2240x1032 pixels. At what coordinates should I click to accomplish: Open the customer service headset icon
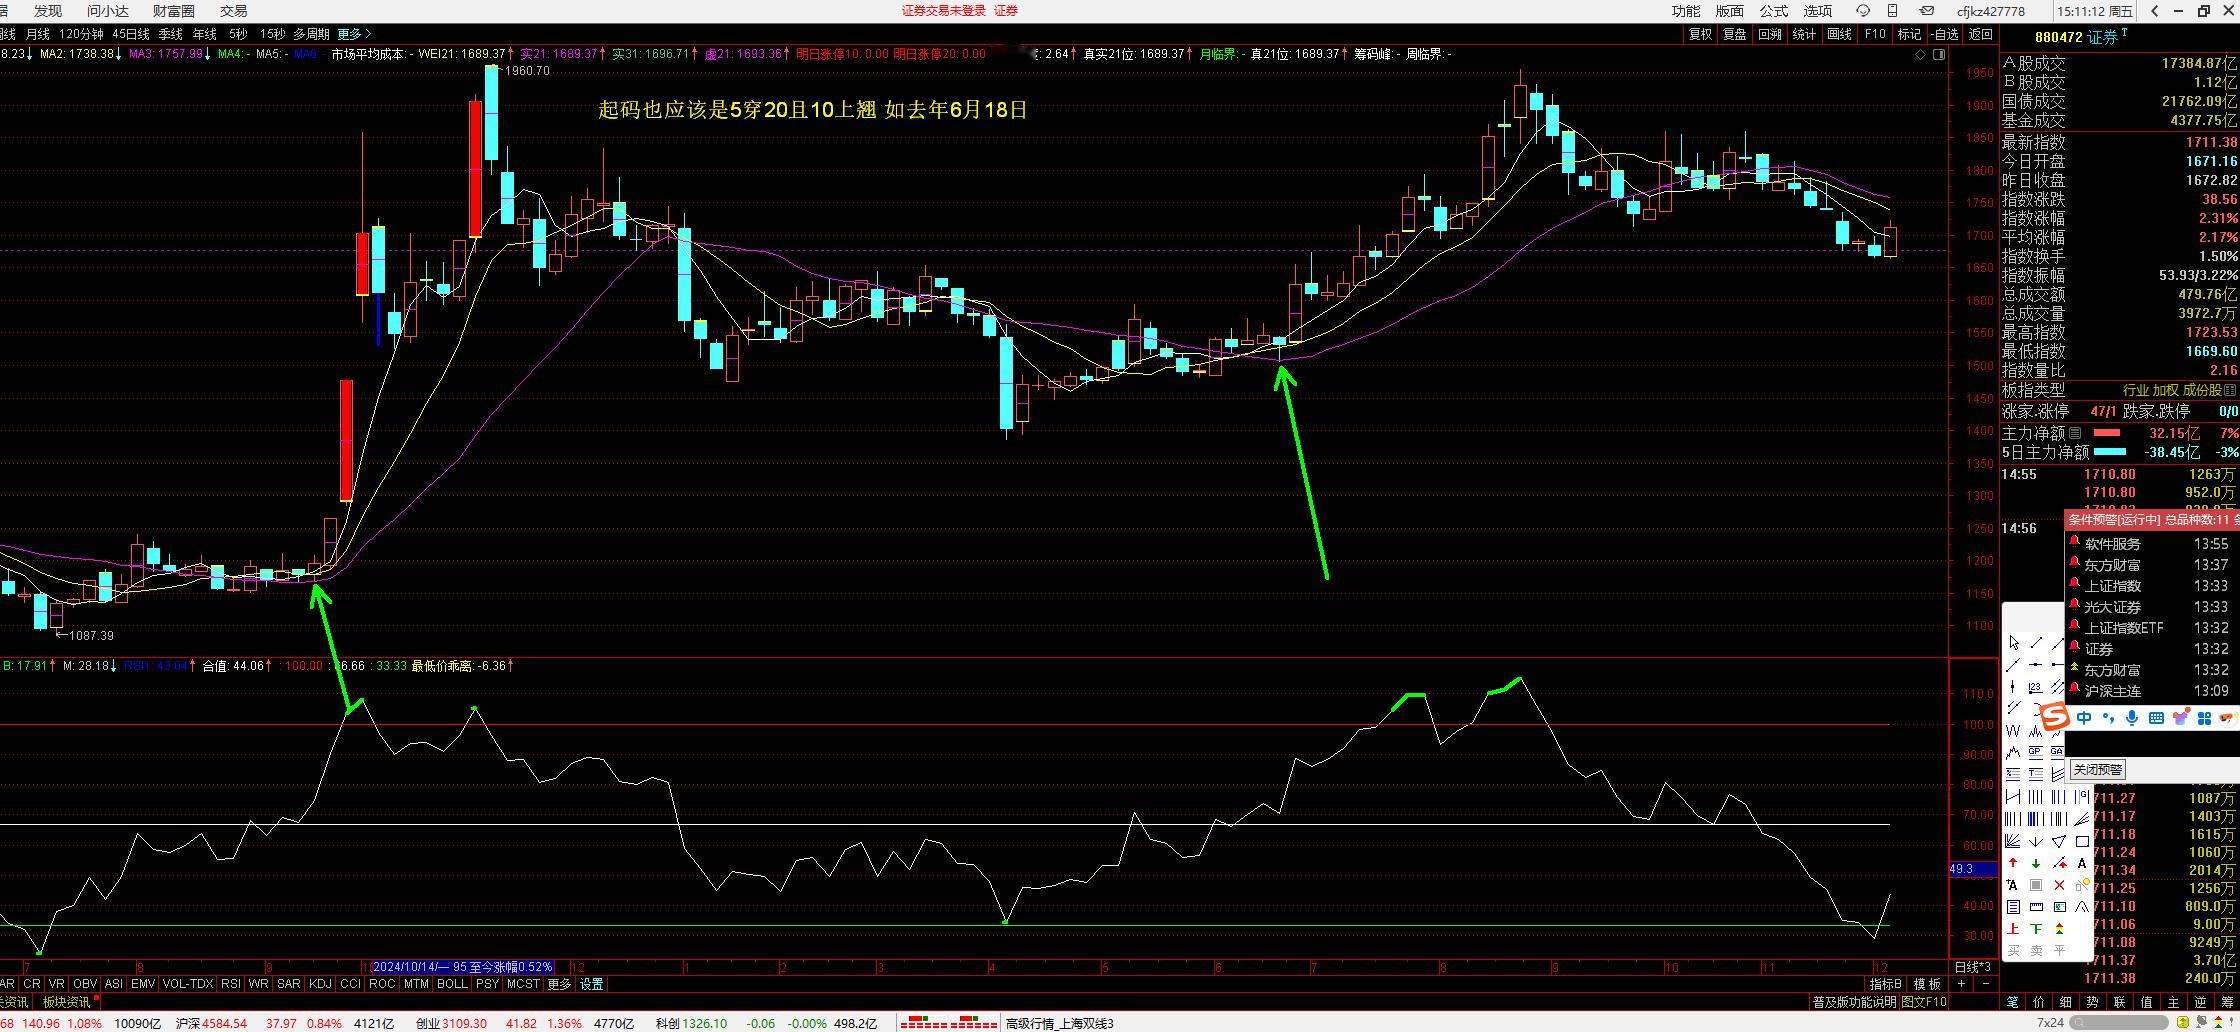1863,11
